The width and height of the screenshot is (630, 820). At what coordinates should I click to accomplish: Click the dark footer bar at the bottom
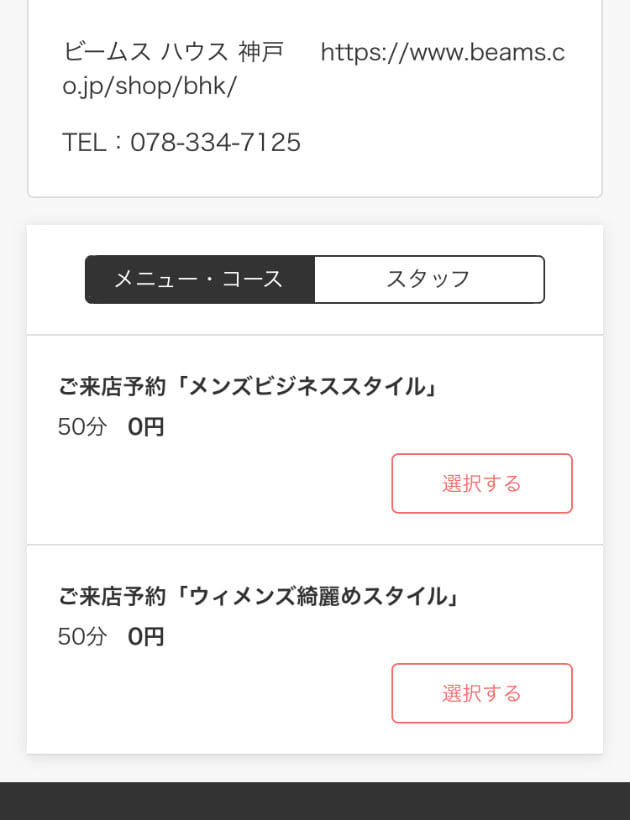pos(315,801)
